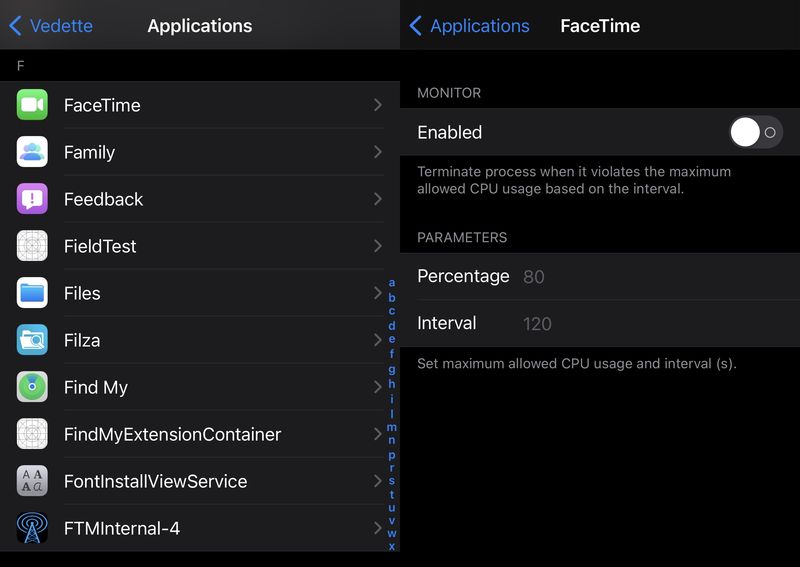The width and height of the screenshot is (800, 567).
Task: Tap the FaceTime green camera icon
Action: (x=32, y=105)
